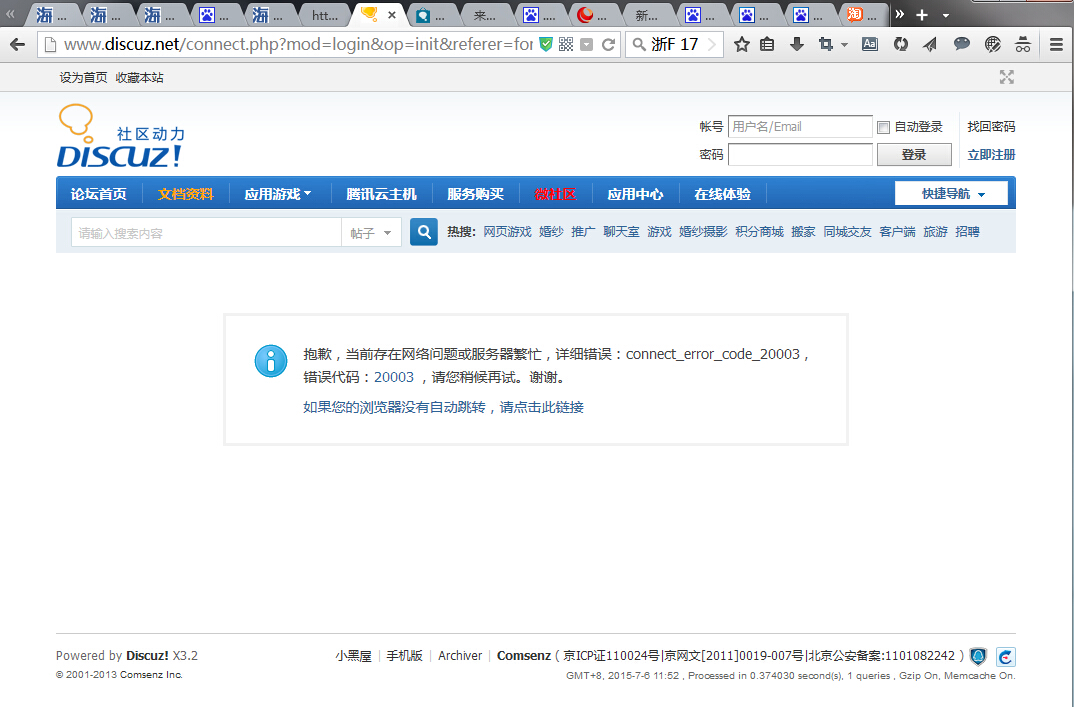
Task: Open the 论坛首页 nav item
Action: pos(98,194)
